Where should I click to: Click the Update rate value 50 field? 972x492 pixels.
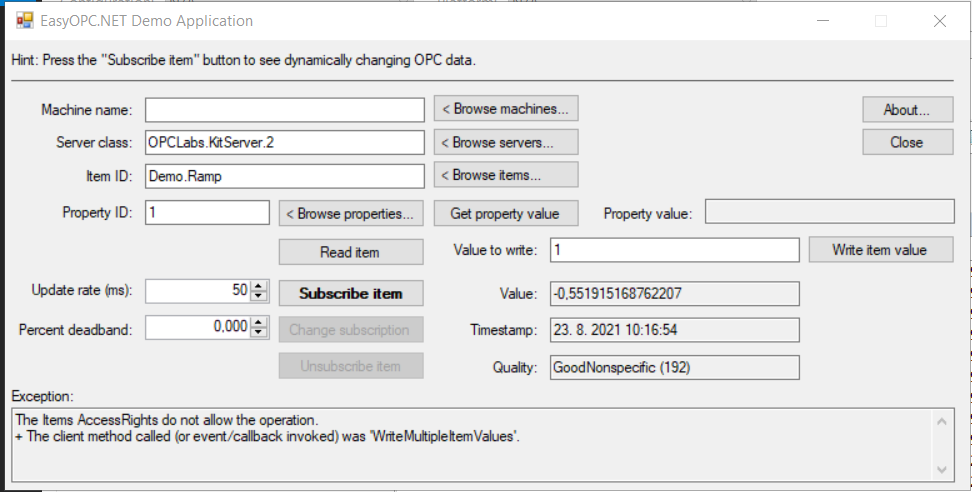click(198, 291)
